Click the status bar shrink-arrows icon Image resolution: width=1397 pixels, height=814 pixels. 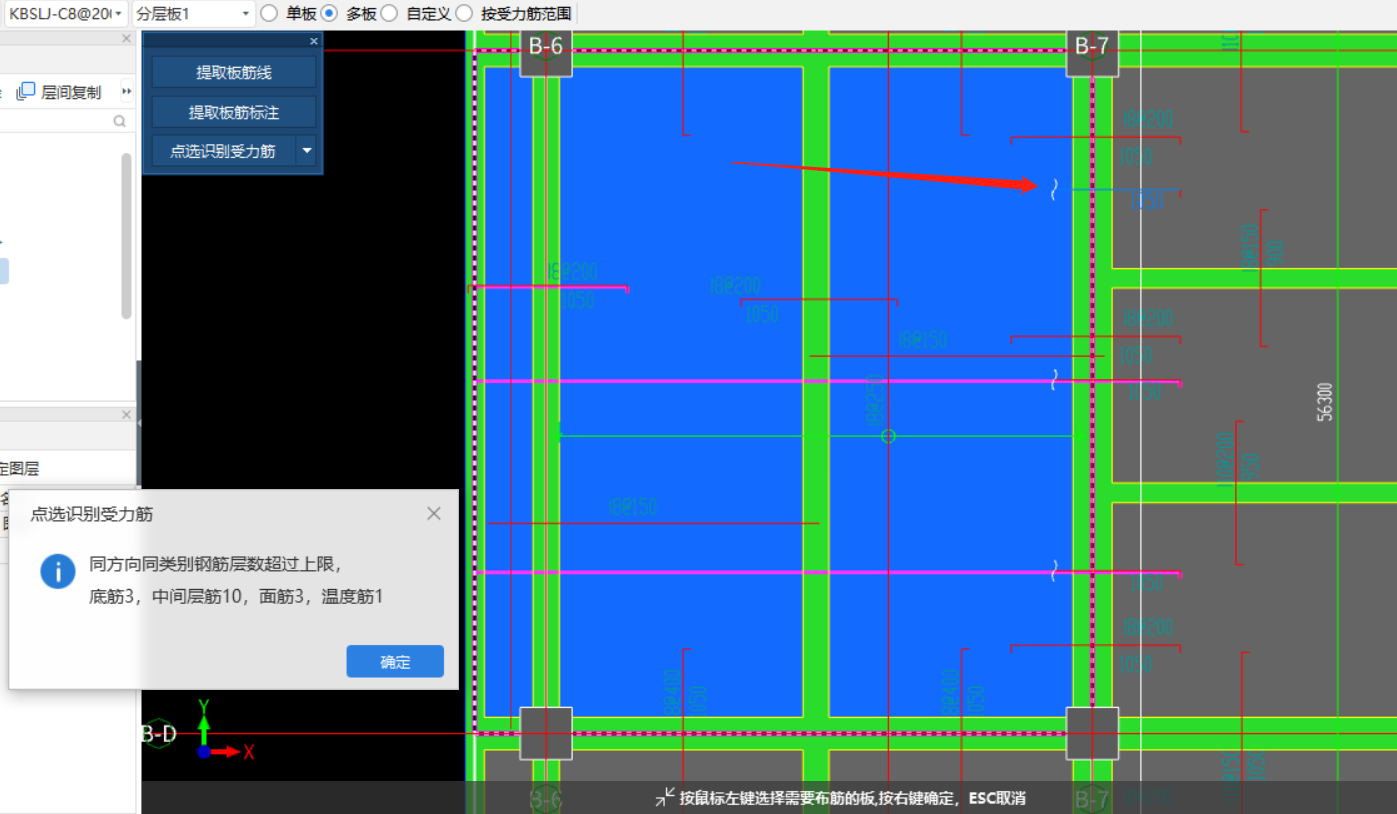665,798
